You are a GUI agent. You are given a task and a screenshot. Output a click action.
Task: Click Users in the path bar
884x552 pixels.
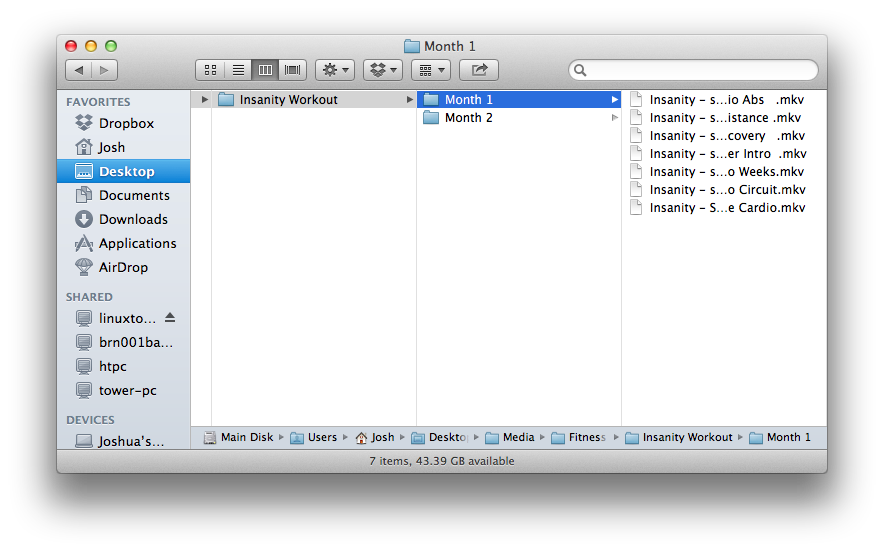click(x=313, y=438)
